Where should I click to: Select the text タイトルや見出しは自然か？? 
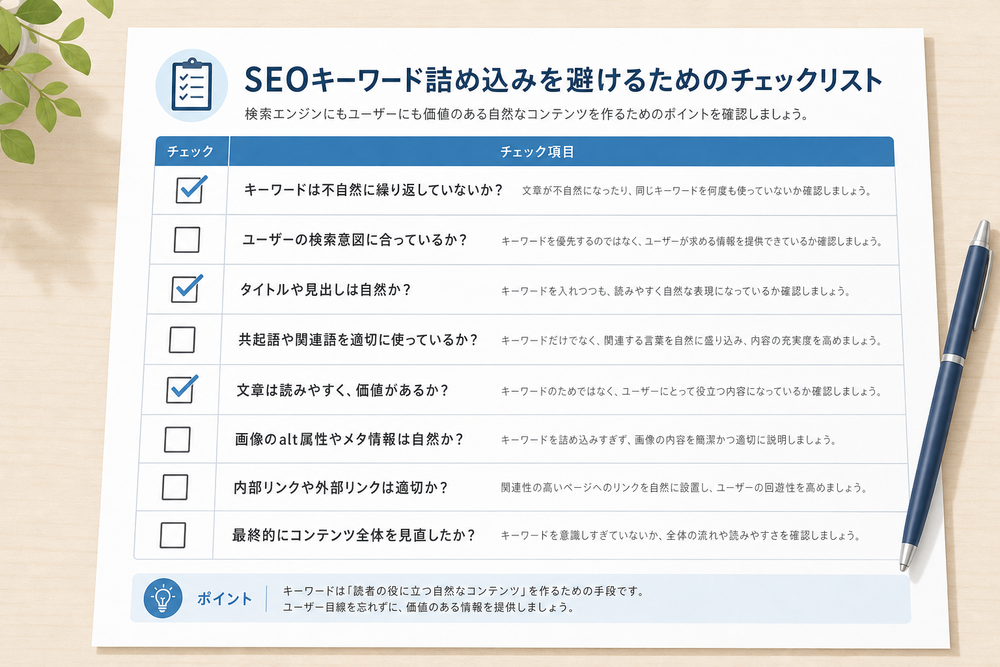(x=325, y=290)
